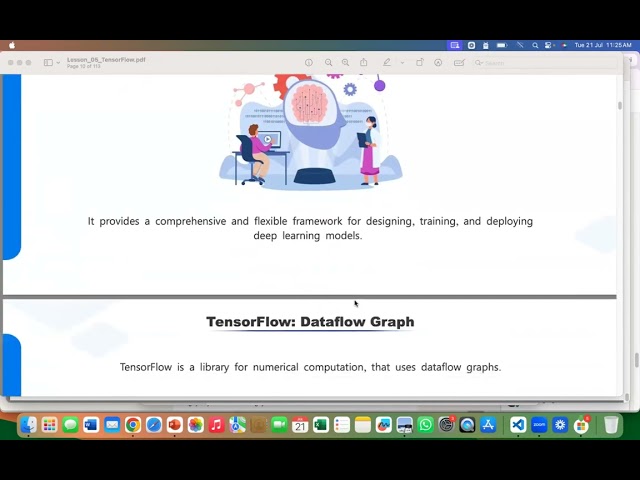Open the Apple menu
640x480 pixels.
12,45
